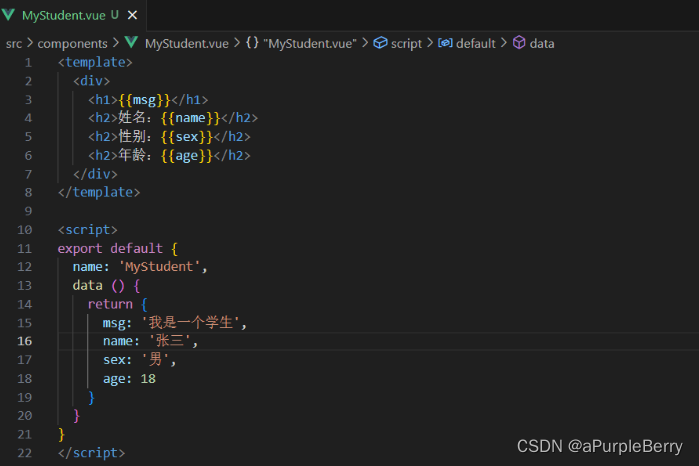
Task: Click the {{sex}} interpolation on line 5
Action: click(x=187, y=137)
